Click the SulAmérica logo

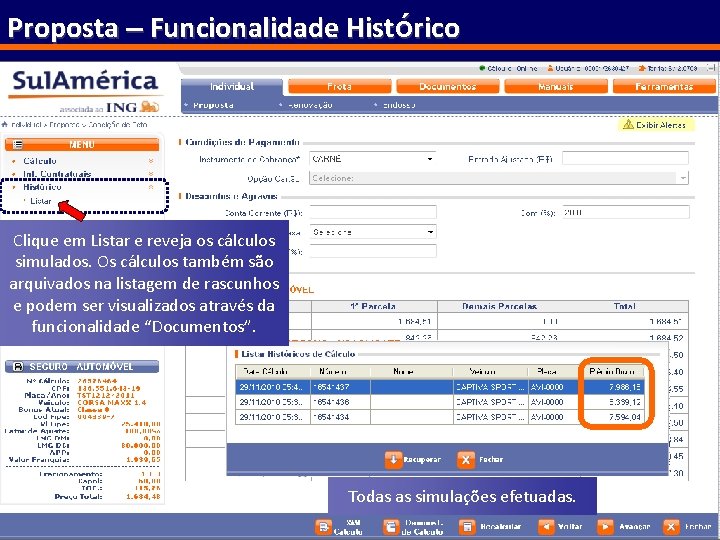click(x=85, y=81)
